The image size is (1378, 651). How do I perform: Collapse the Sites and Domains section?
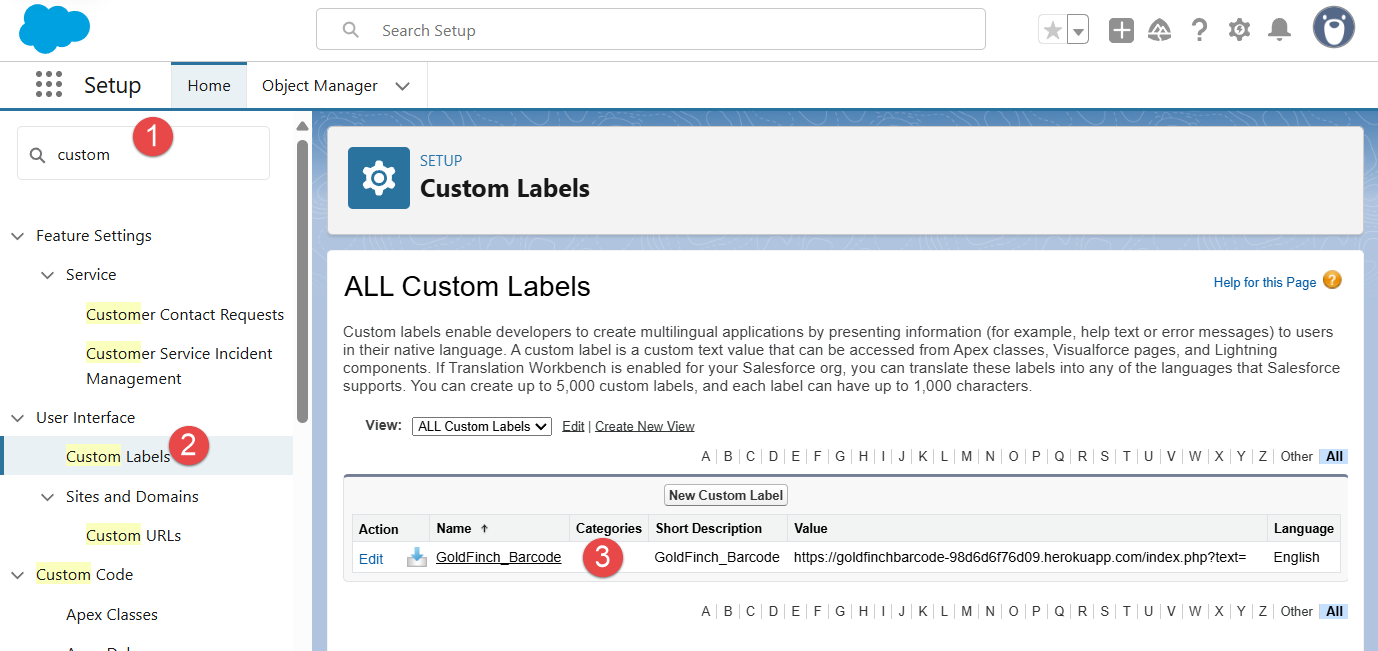coord(47,497)
